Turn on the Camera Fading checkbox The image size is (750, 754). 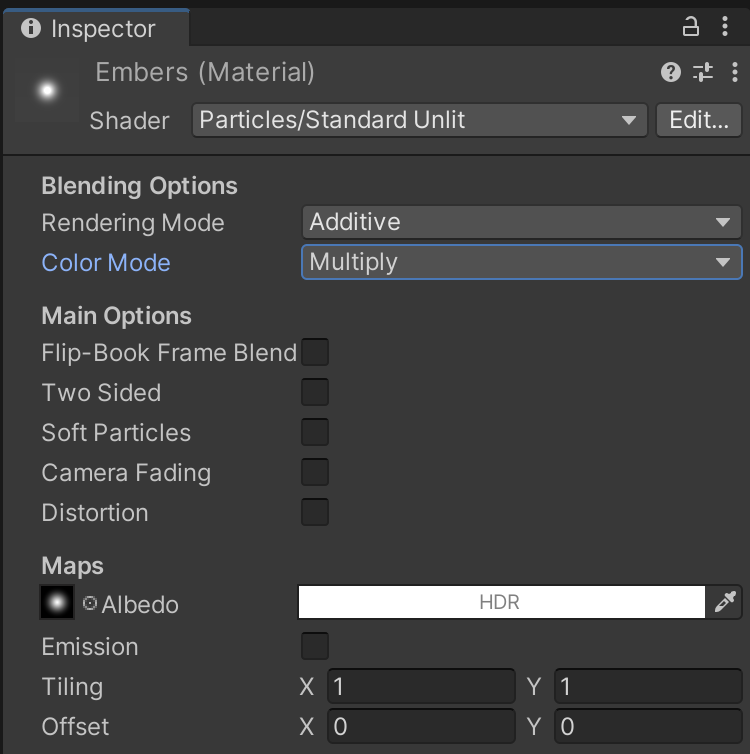[315, 472]
